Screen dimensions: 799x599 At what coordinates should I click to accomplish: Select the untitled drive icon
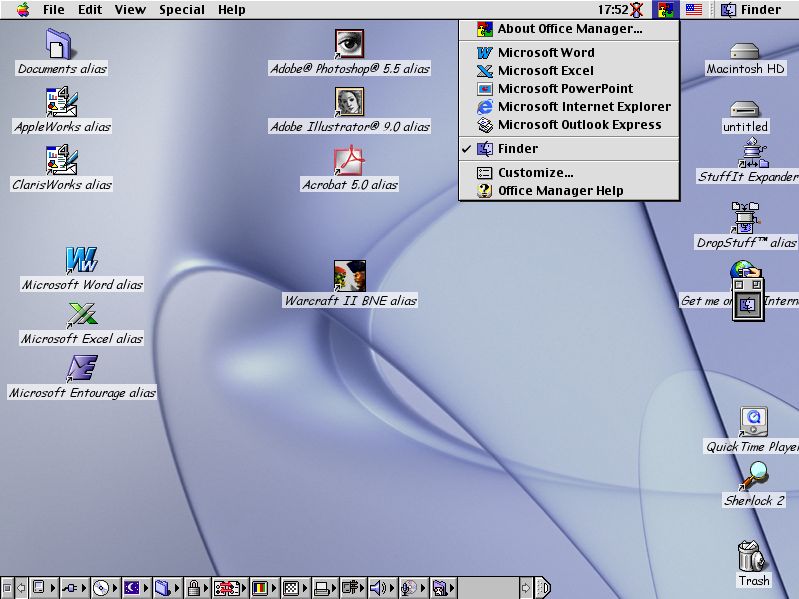tap(744, 109)
